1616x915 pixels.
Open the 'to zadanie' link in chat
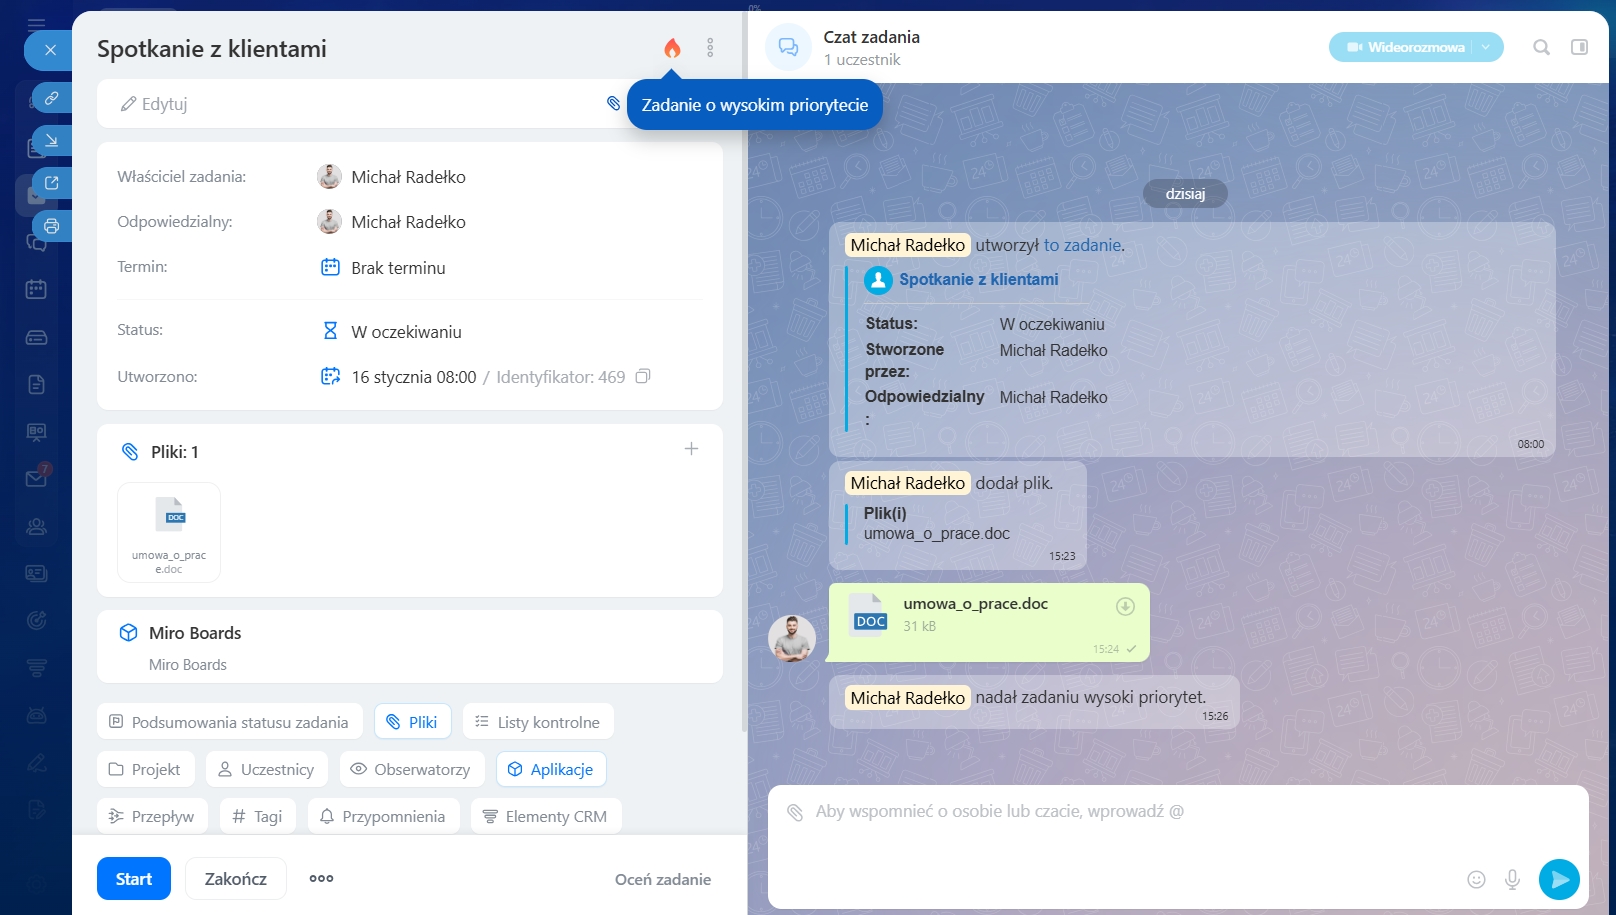1082,245
